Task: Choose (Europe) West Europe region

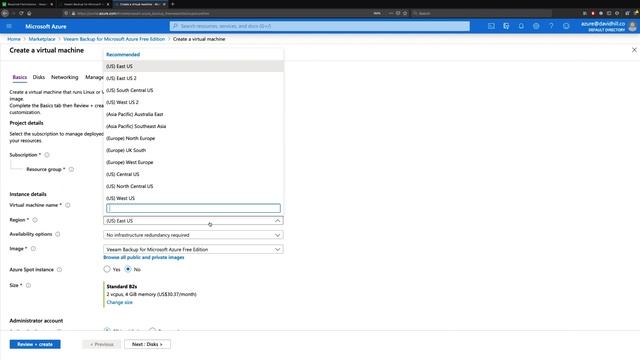Action: pos(193,162)
